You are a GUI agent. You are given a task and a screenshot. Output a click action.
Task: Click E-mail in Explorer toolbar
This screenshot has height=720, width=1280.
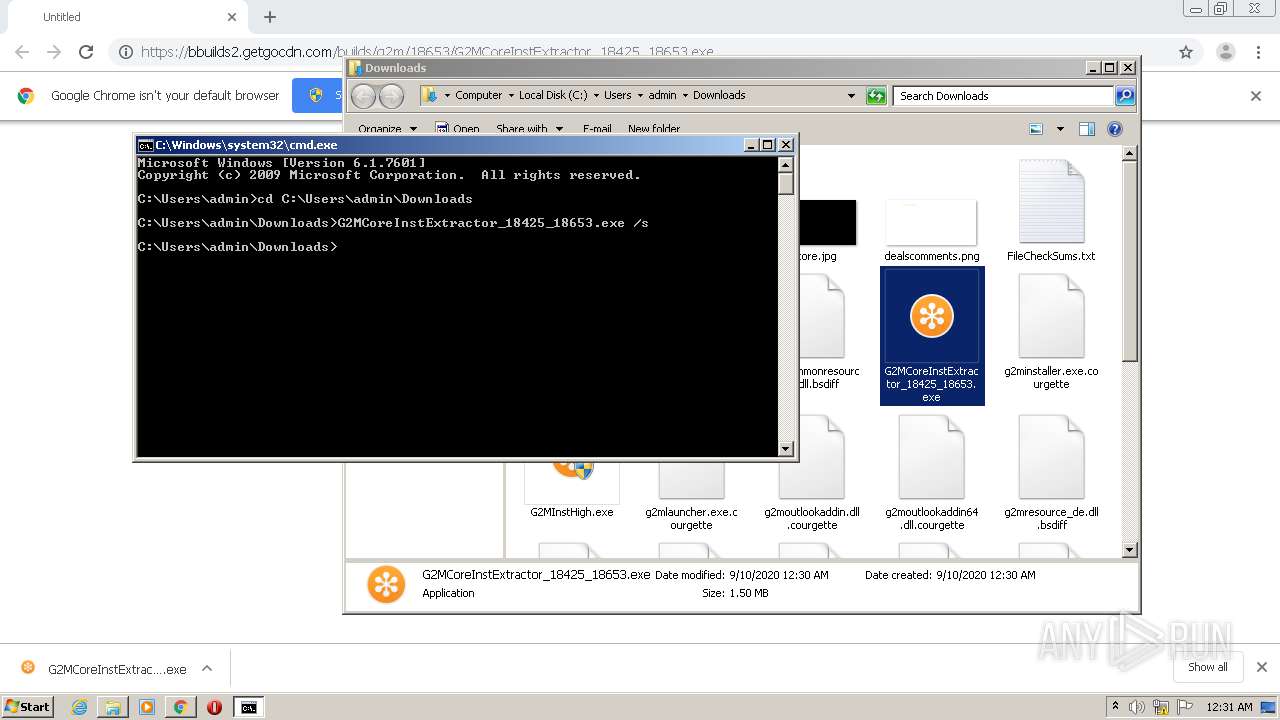tap(597, 129)
